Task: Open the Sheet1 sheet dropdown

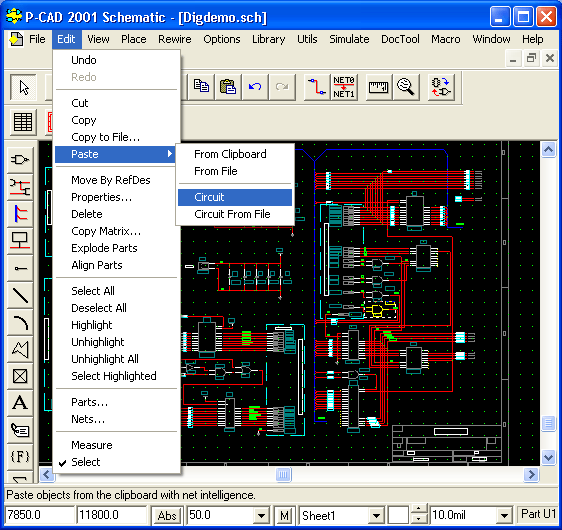Action: click(376, 516)
